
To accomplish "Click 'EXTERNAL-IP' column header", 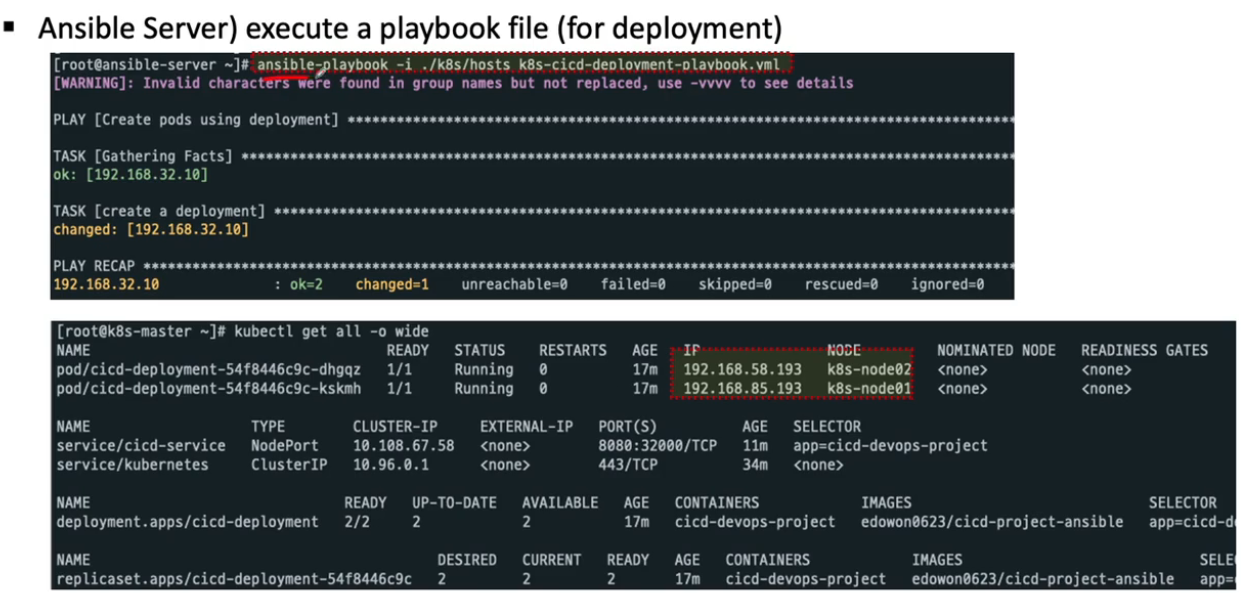I will point(526,427).
